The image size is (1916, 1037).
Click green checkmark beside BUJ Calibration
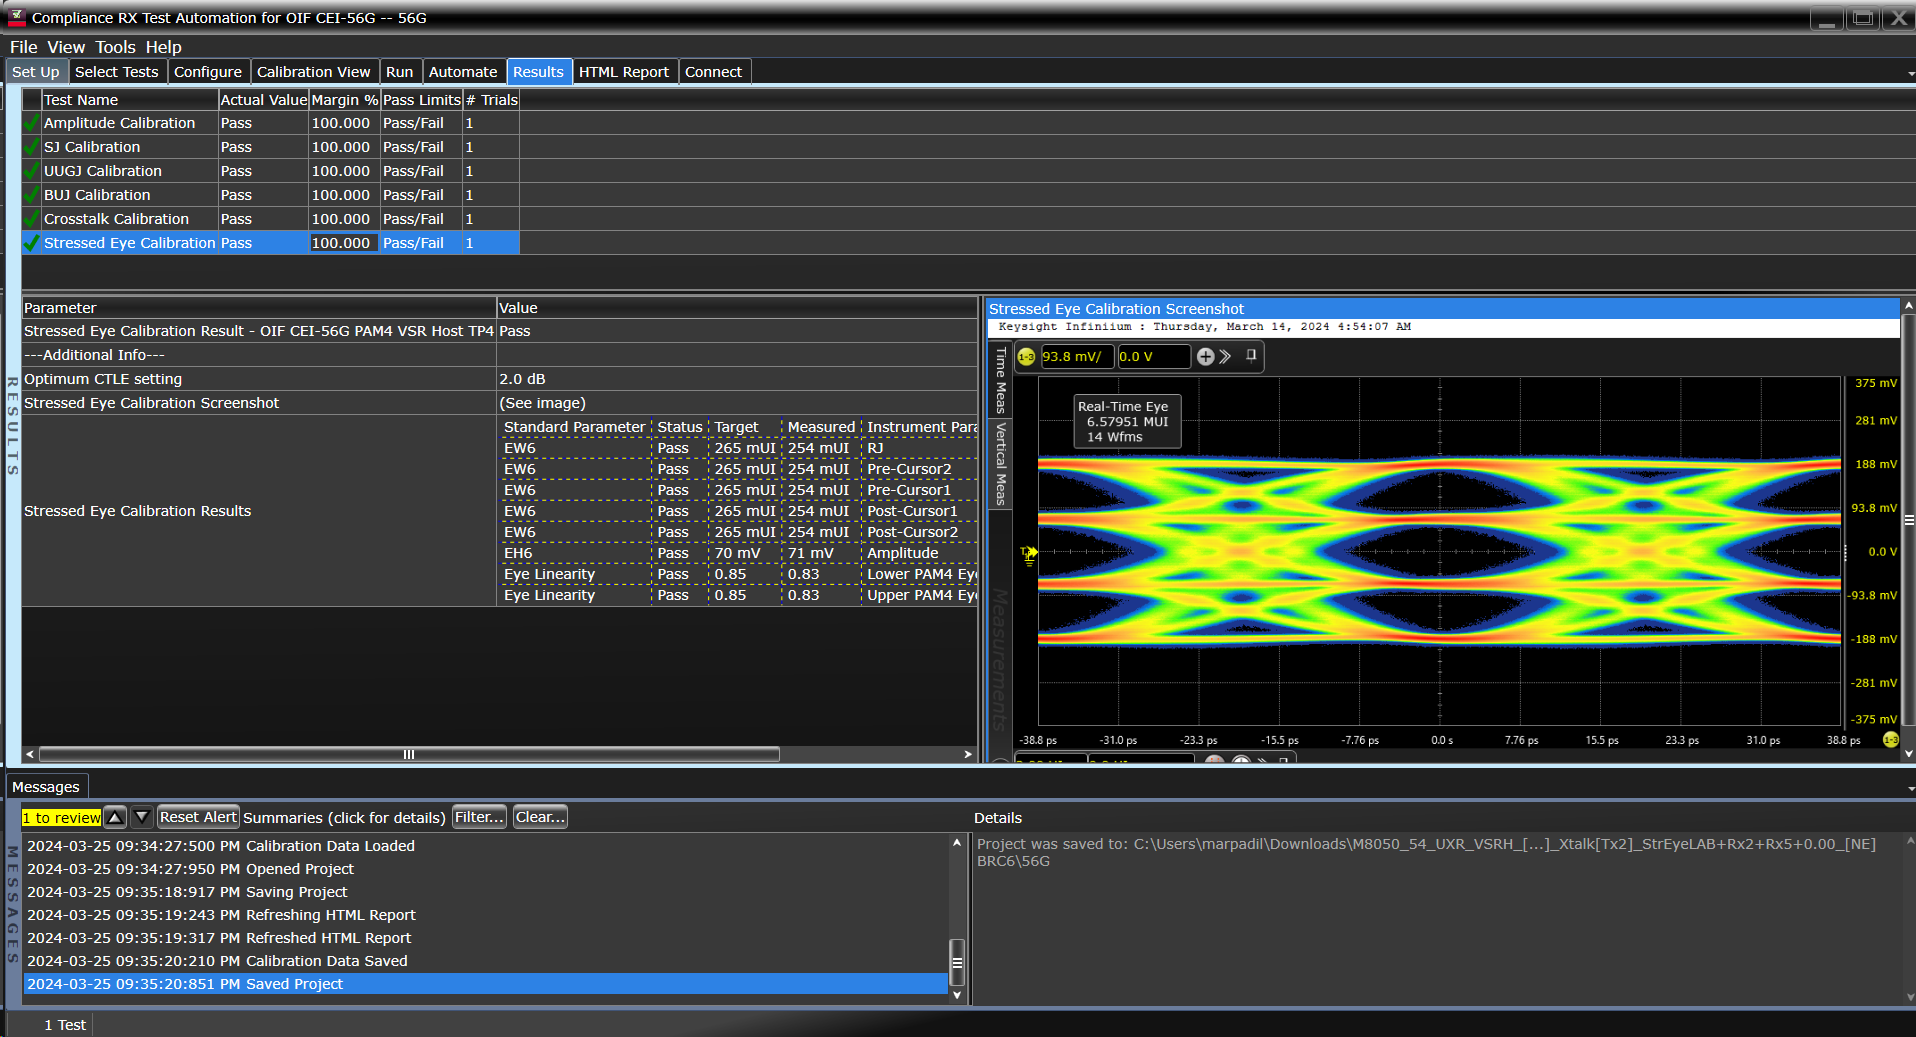click(x=31, y=194)
